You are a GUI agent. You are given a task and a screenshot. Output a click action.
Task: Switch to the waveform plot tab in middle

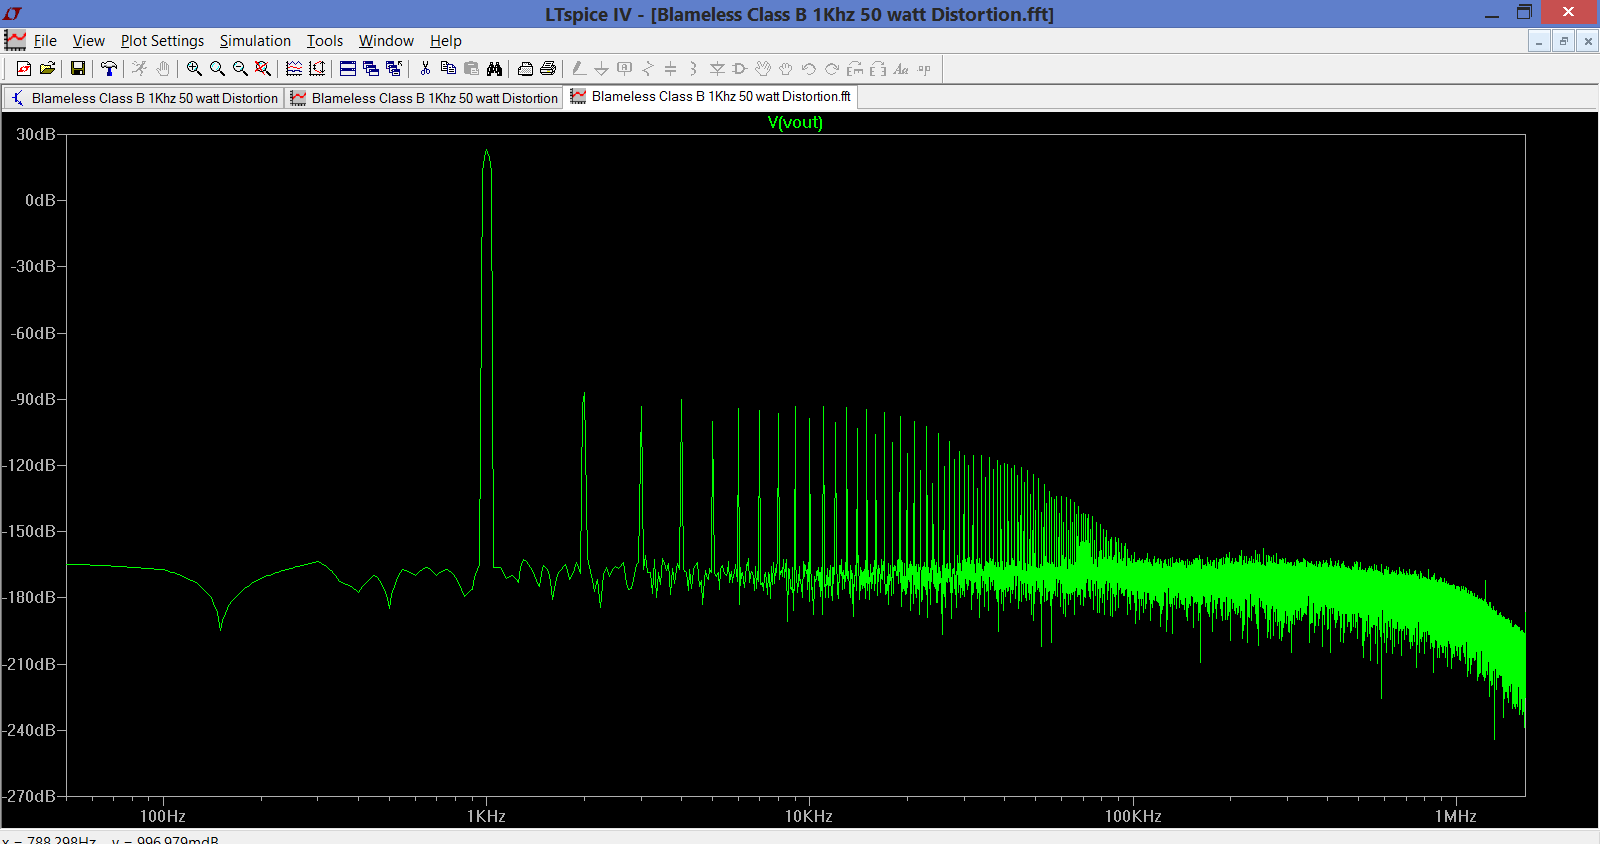point(424,98)
